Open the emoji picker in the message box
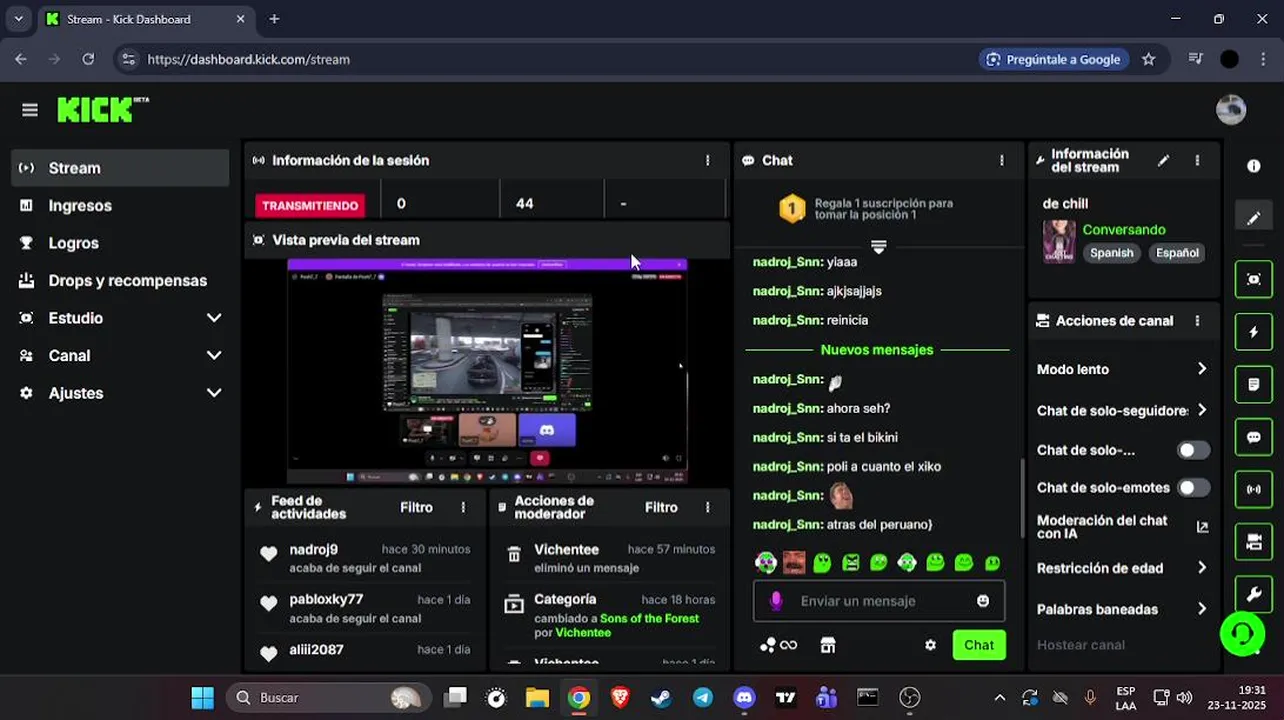Image resolution: width=1284 pixels, height=720 pixels. click(983, 601)
